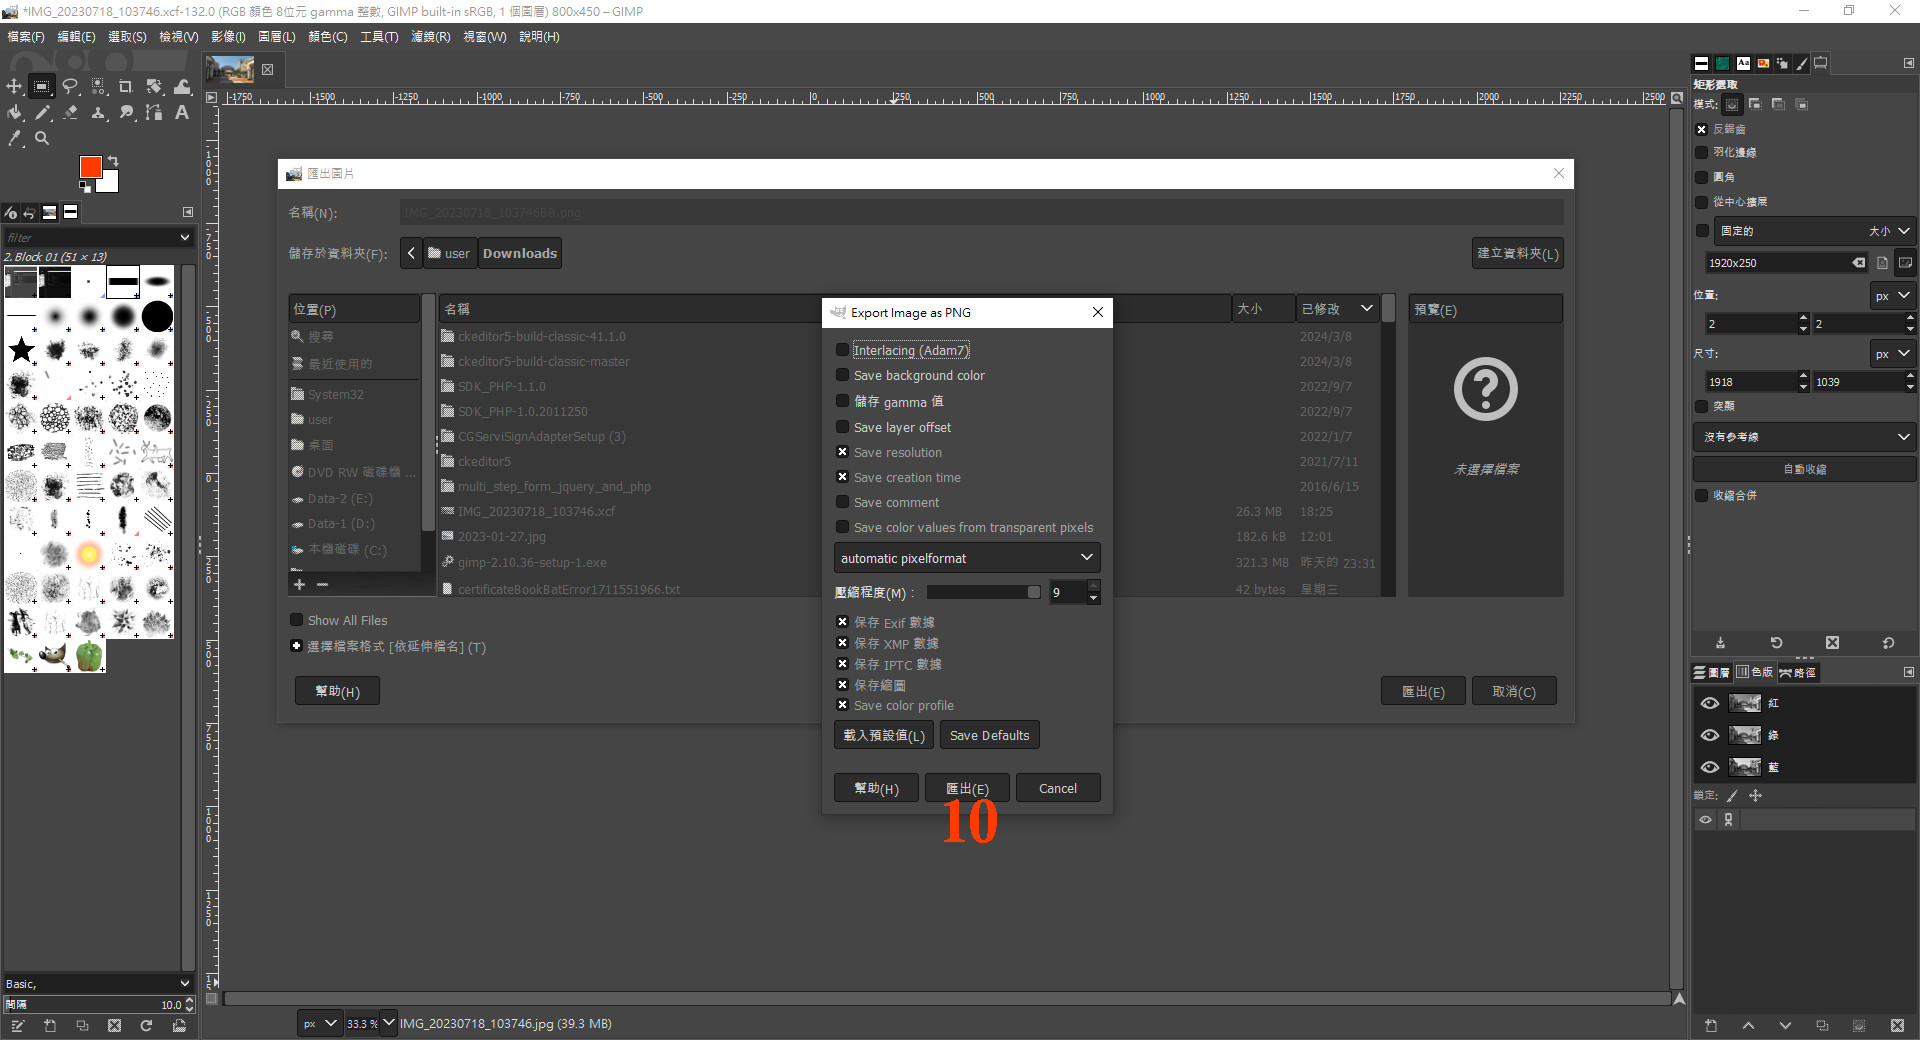Open 濾鏡(R) filters menu
The width and height of the screenshot is (1920, 1040).
431,37
